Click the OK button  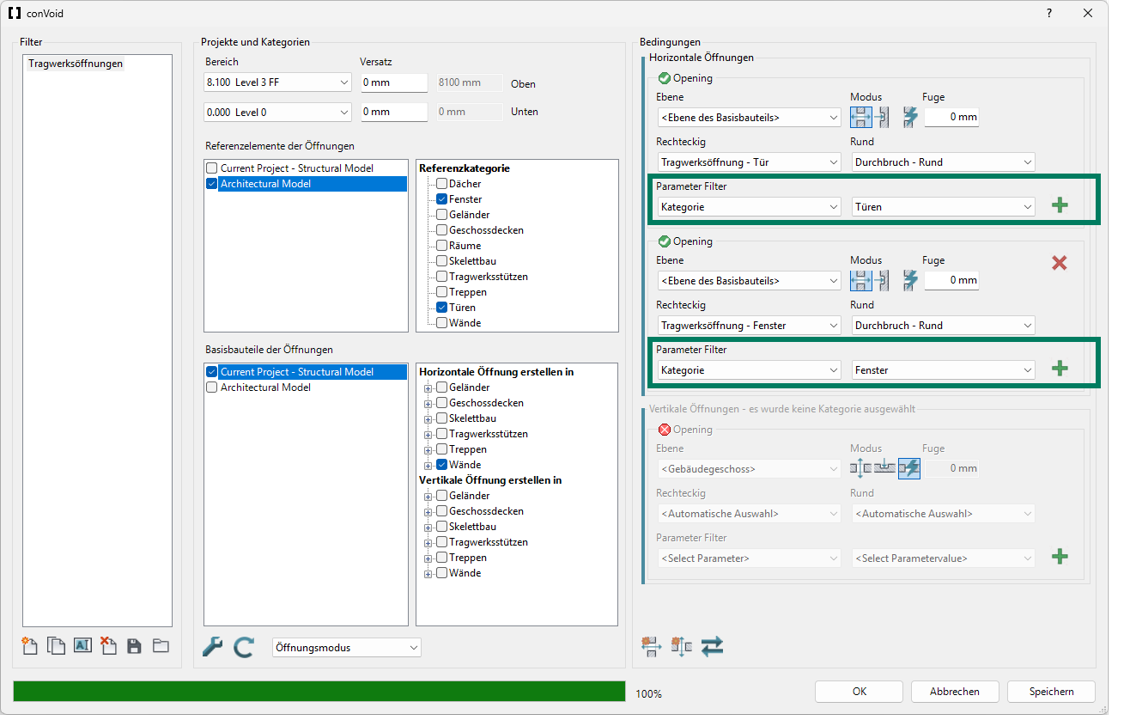pos(859,691)
